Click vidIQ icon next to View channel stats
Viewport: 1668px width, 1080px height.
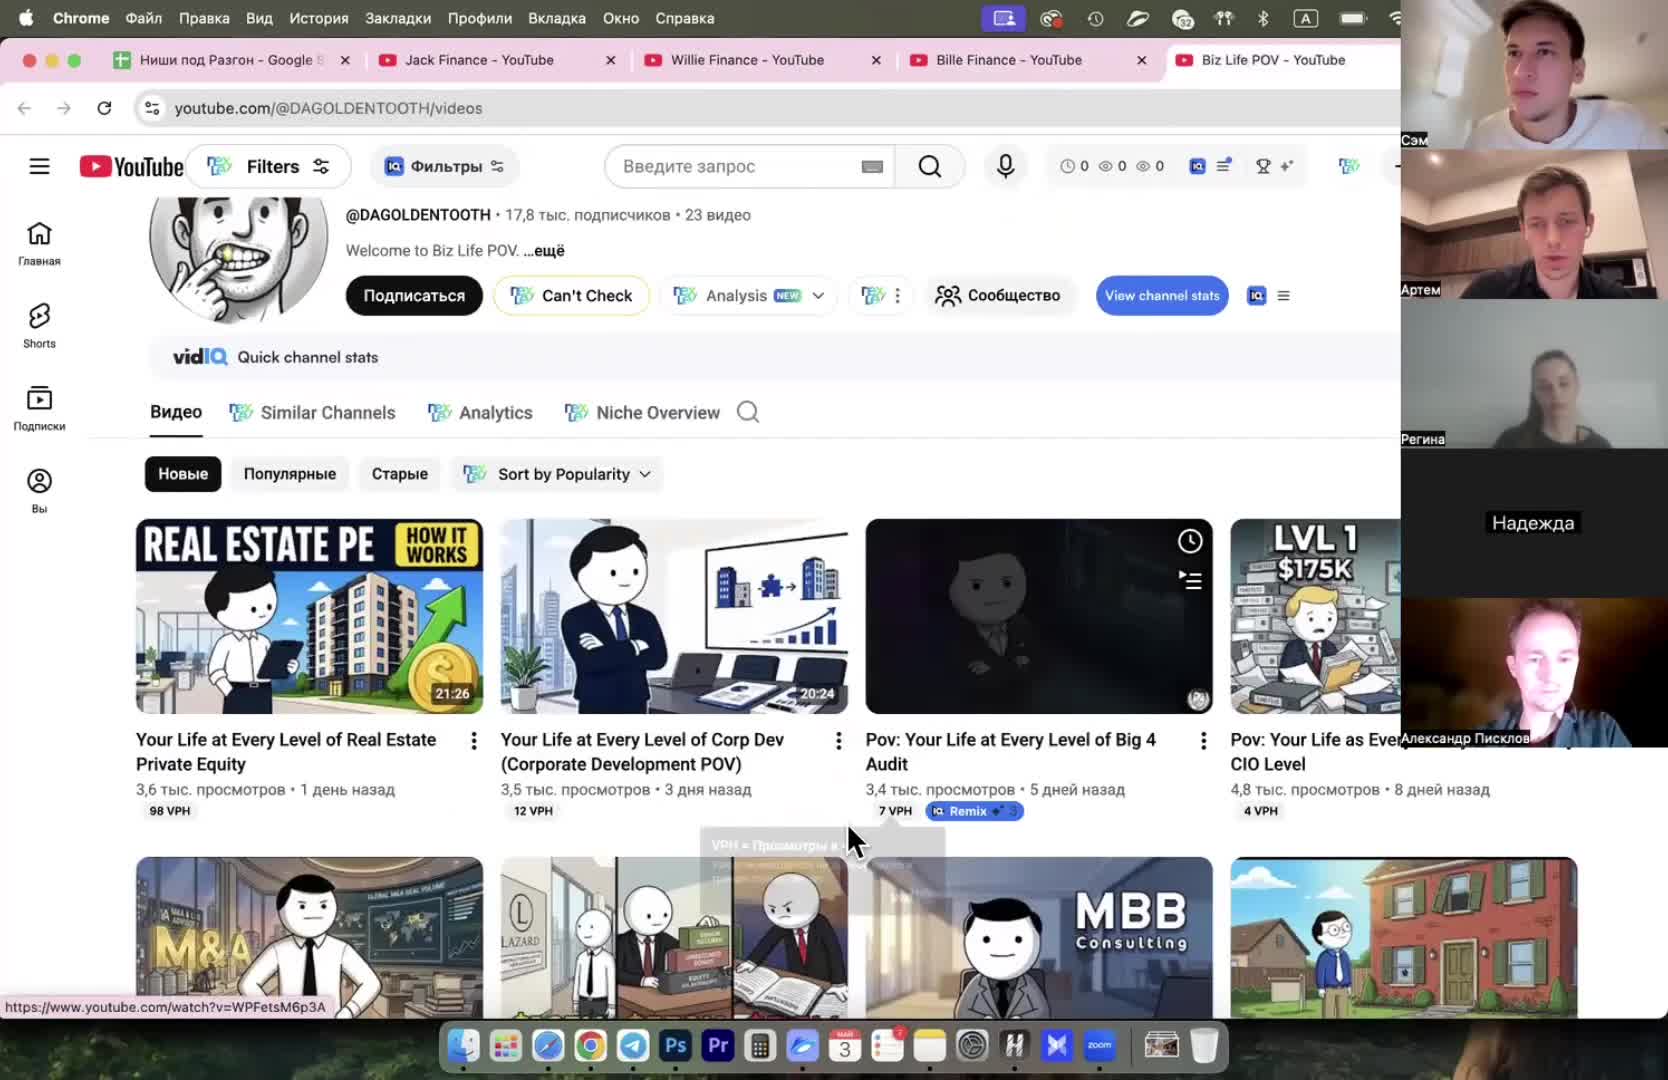[x=1256, y=296]
